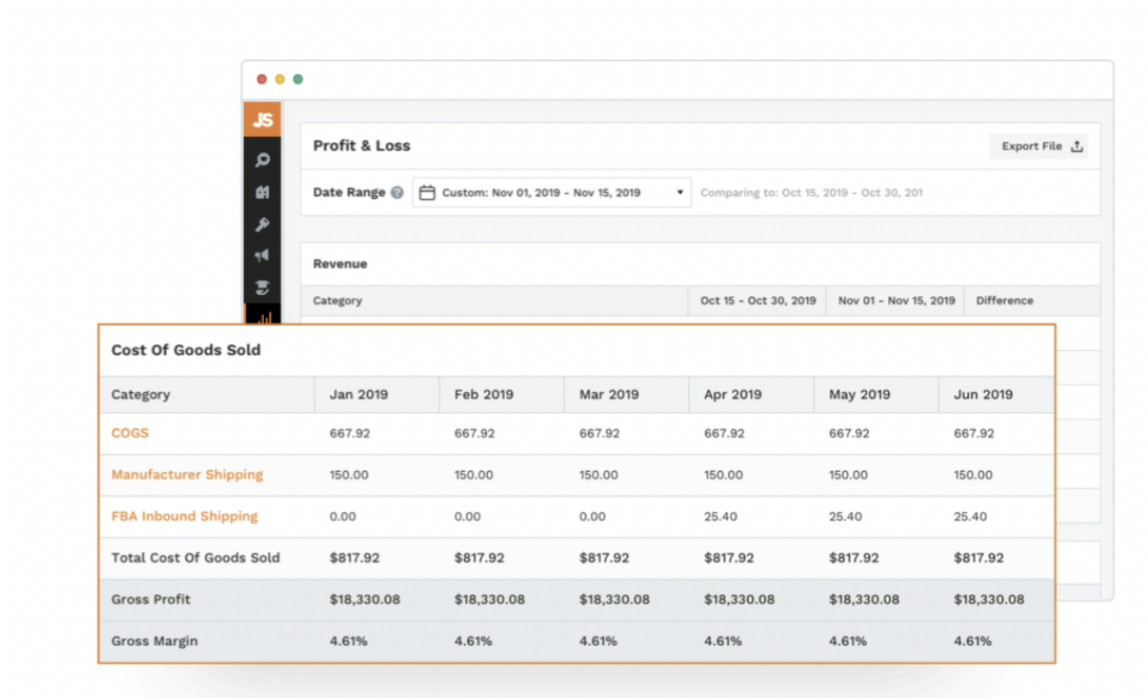Click the yellow window minimize dot
The image size is (1148, 698).
[x=280, y=79]
